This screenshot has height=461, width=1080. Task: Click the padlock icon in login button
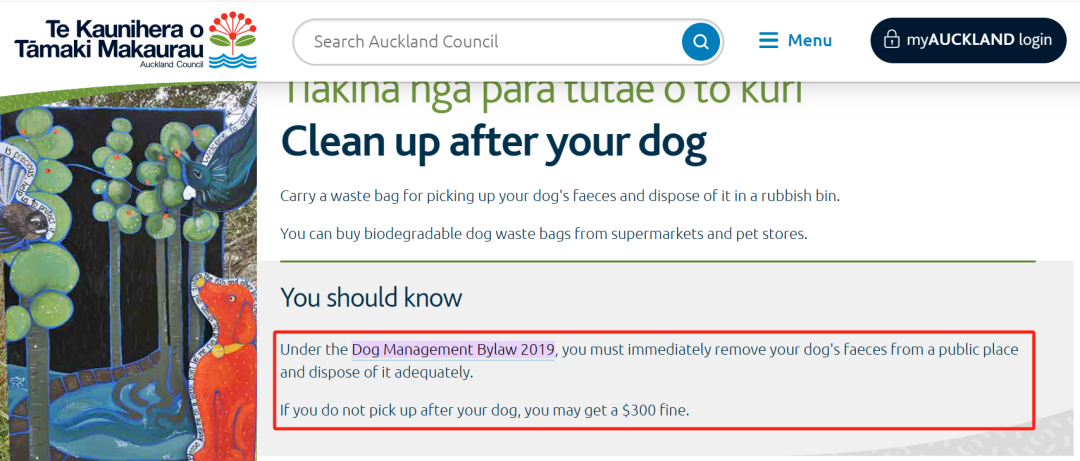[x=892, y=39]
